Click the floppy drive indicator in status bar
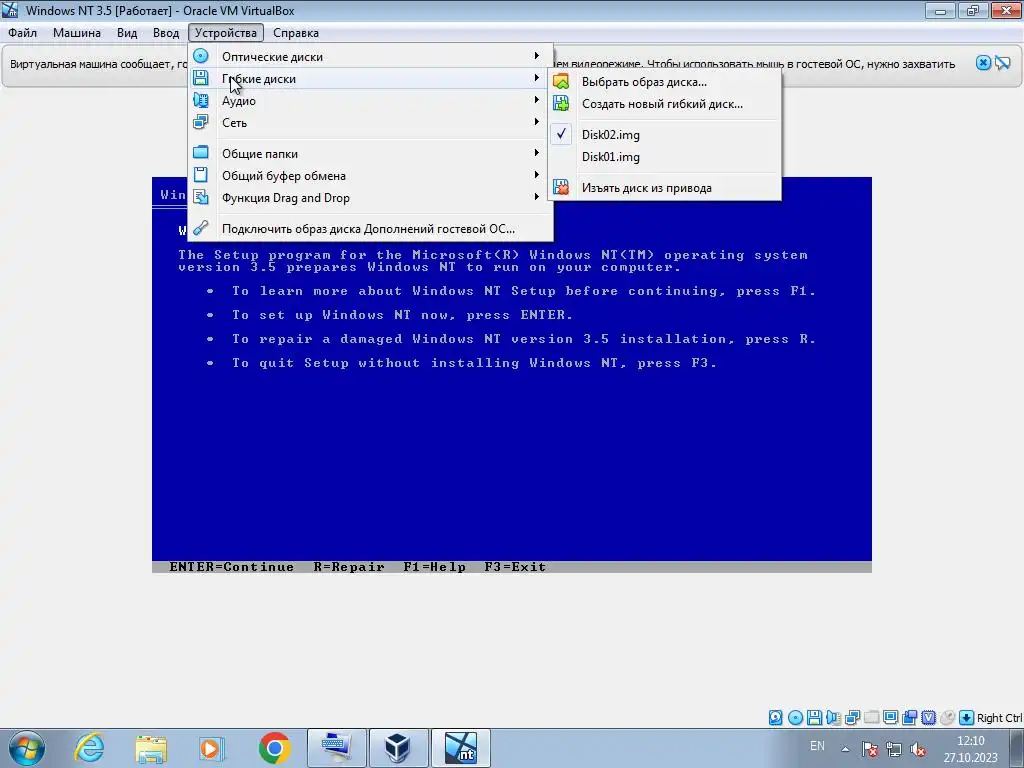The height and width of the screenshot is (768, 1024). (x=814, y=718)
